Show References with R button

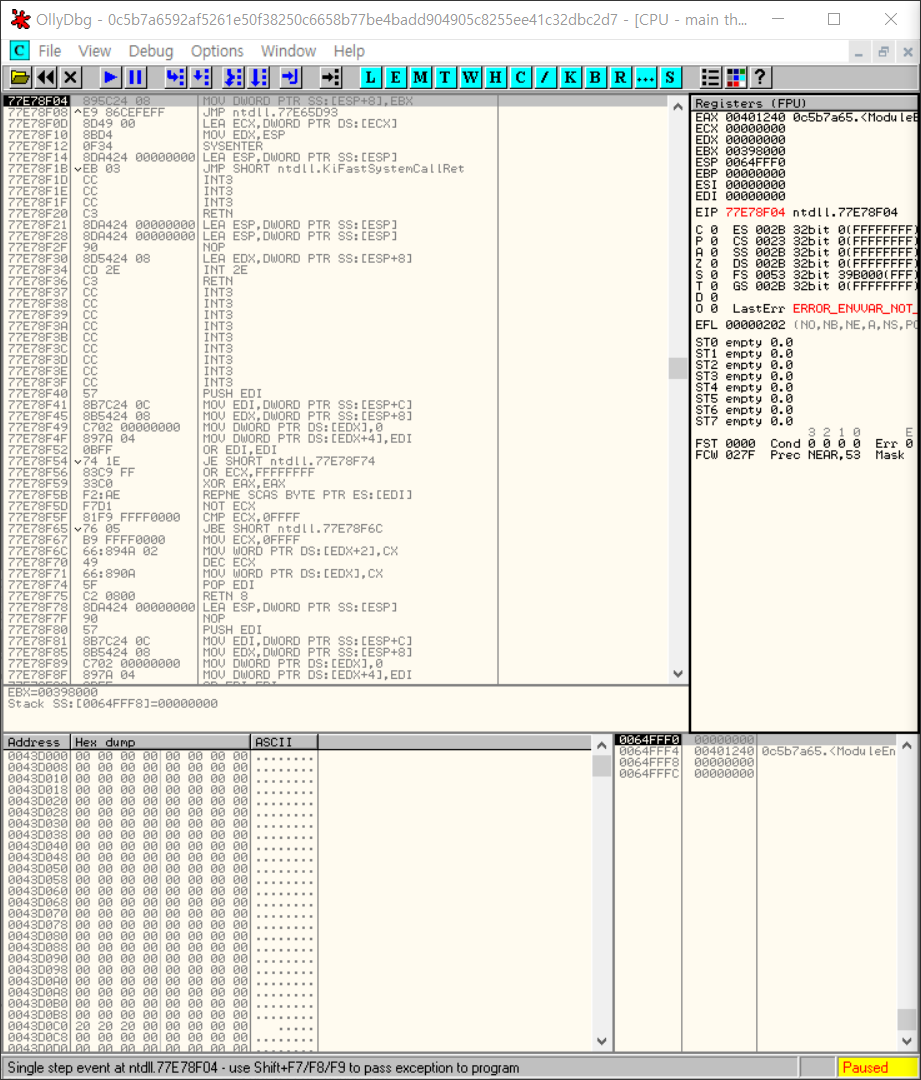click(620, 77)
